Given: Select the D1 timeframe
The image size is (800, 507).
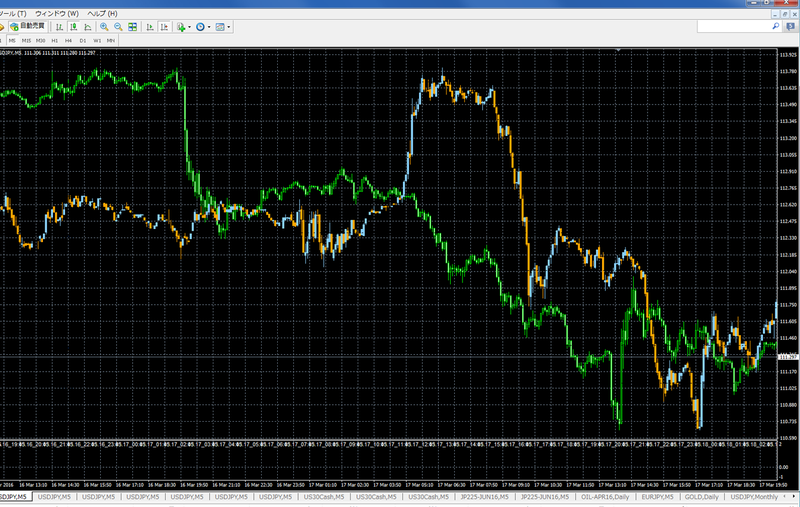Looking at the screenshot, I should [83, 40].
